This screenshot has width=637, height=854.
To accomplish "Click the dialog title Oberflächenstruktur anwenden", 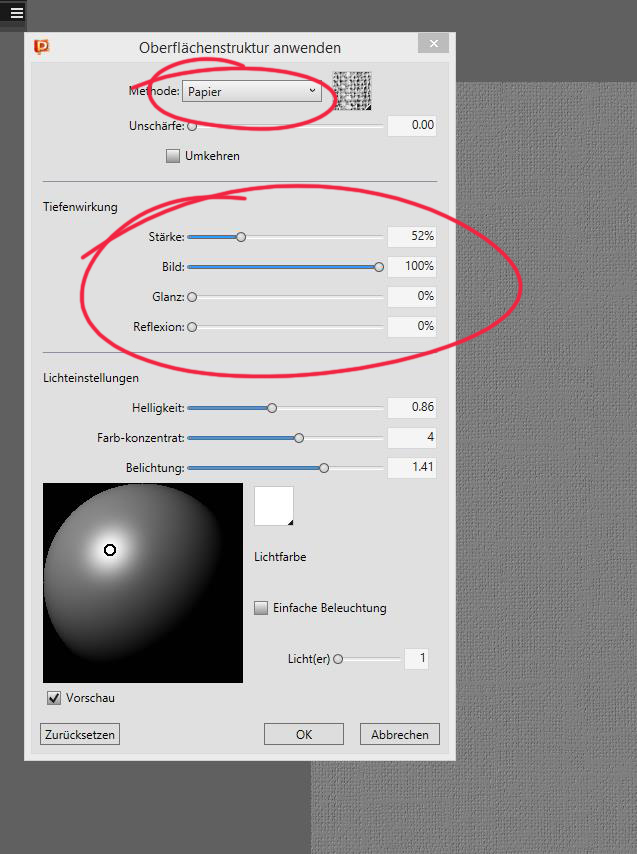I will click(x=240, y=48).
